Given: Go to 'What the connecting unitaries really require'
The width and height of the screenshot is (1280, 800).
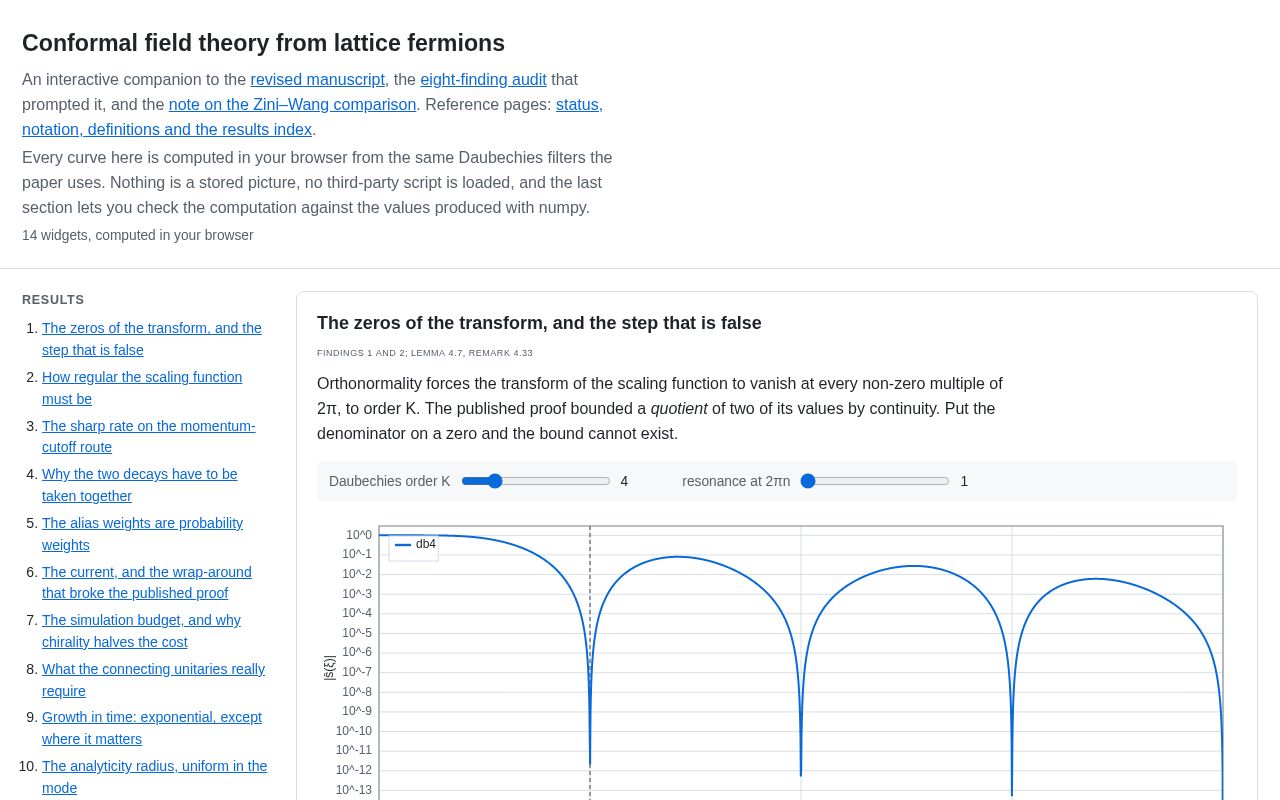Looking at the screenshot, I should tap(153, 680).
